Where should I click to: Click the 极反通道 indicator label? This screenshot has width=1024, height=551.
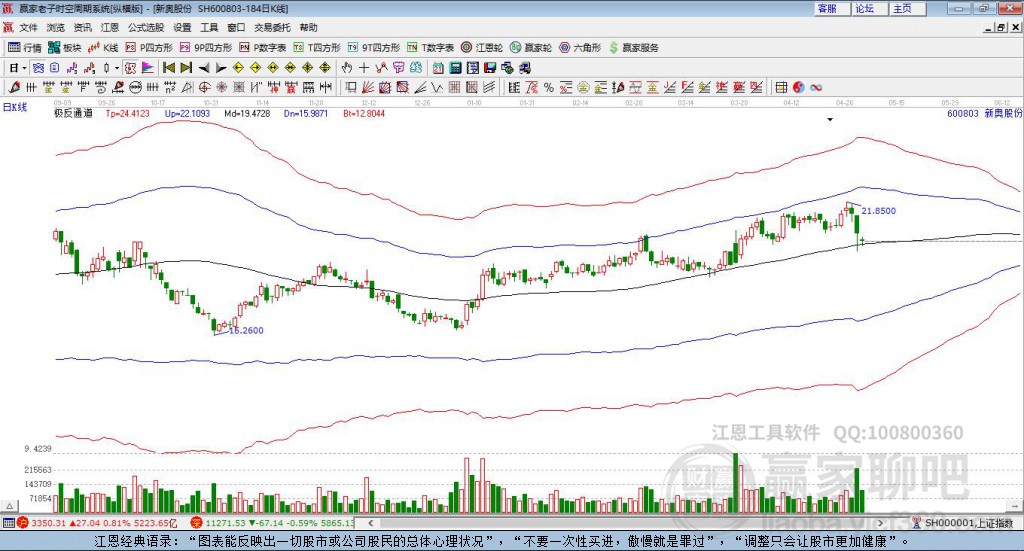(x=72, y=113)
